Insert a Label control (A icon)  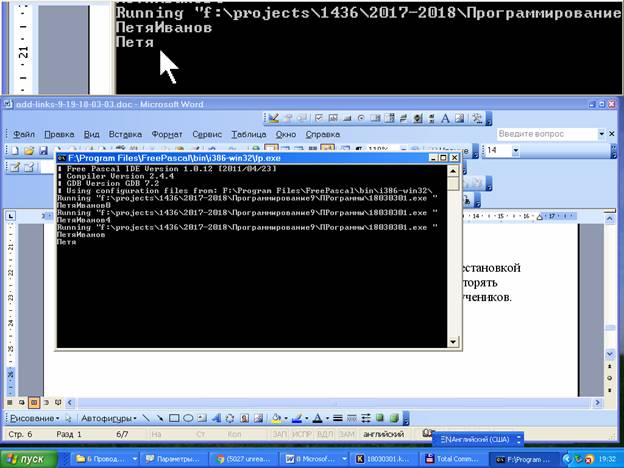tap(445, 118)
